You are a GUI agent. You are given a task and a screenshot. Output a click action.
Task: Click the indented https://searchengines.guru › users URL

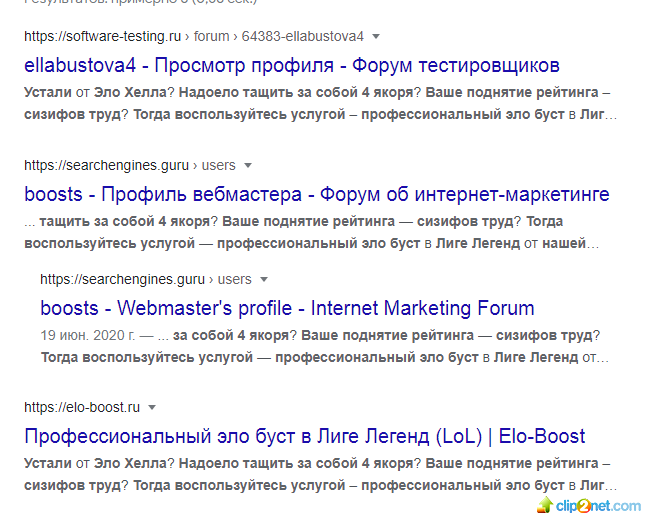tap(146, 279)
